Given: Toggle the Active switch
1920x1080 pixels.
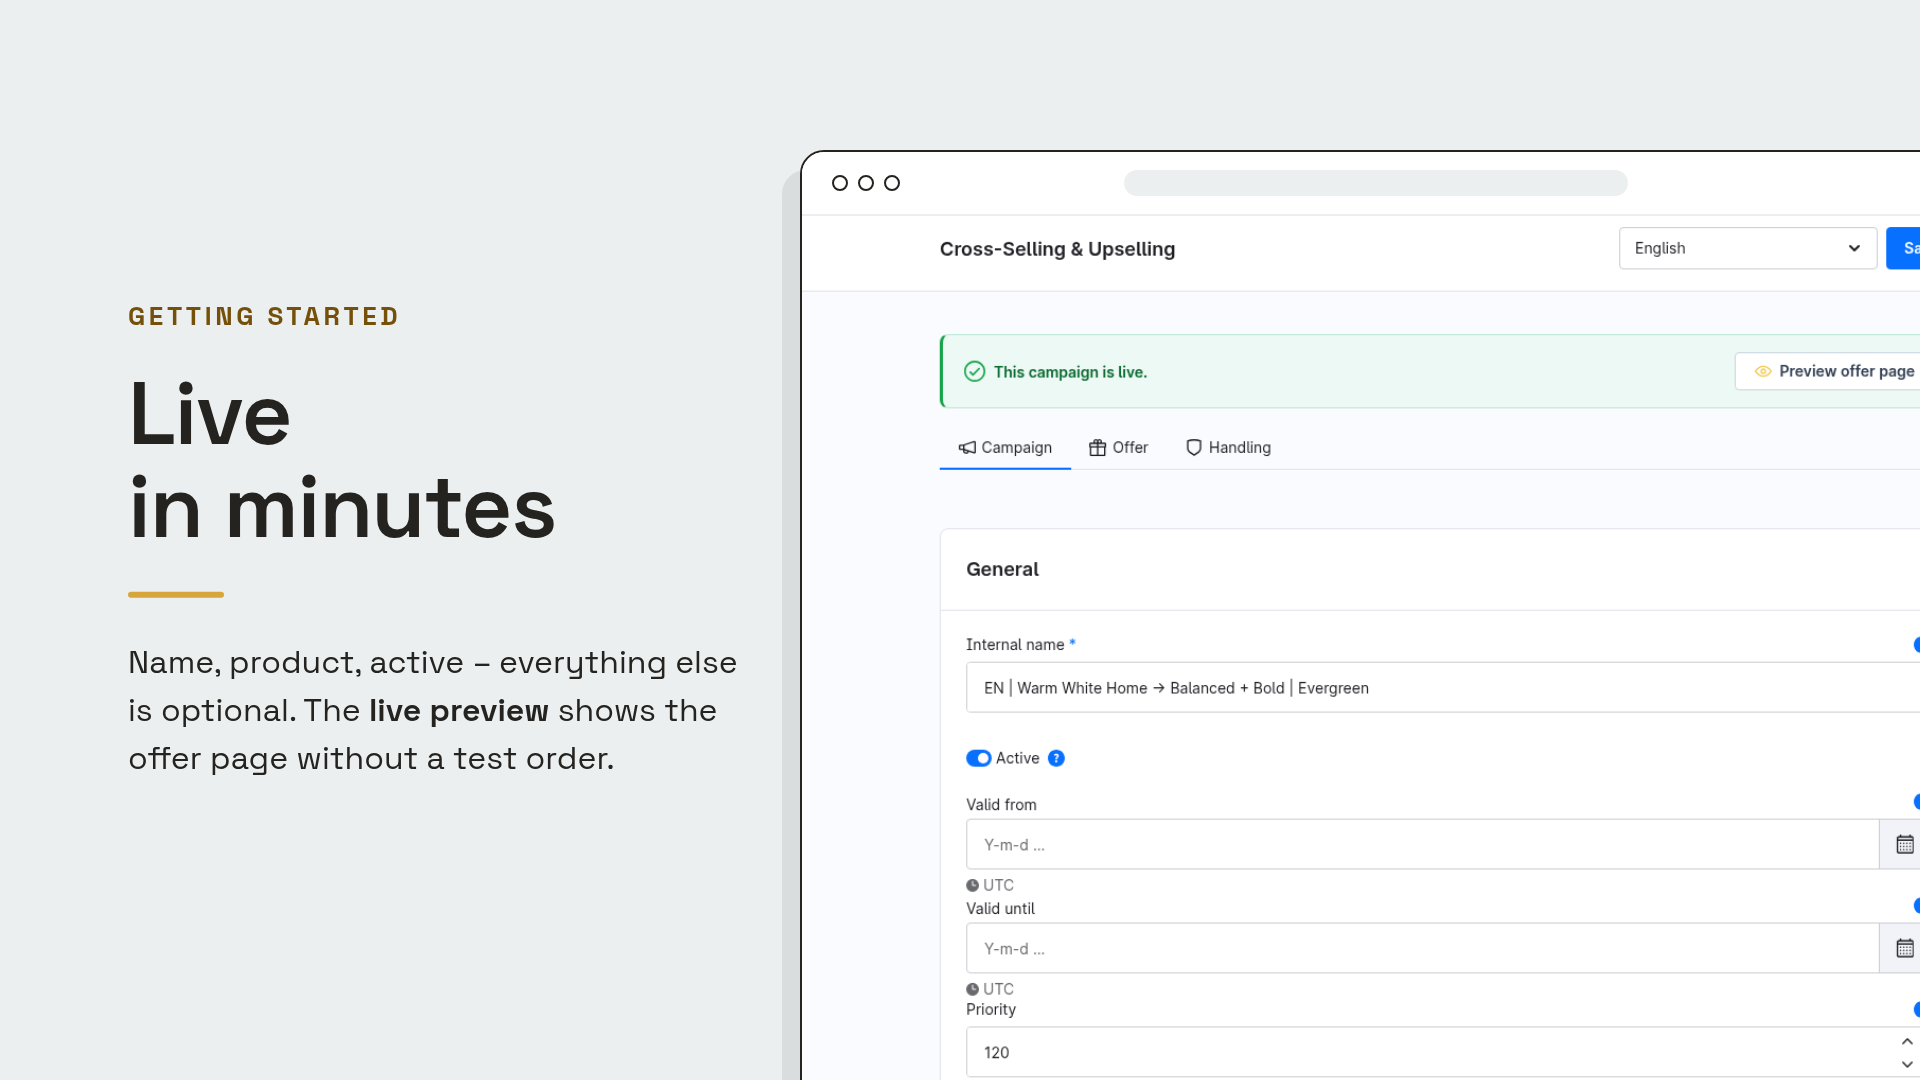Looking at the screenshot, I should tap(978, 758).
